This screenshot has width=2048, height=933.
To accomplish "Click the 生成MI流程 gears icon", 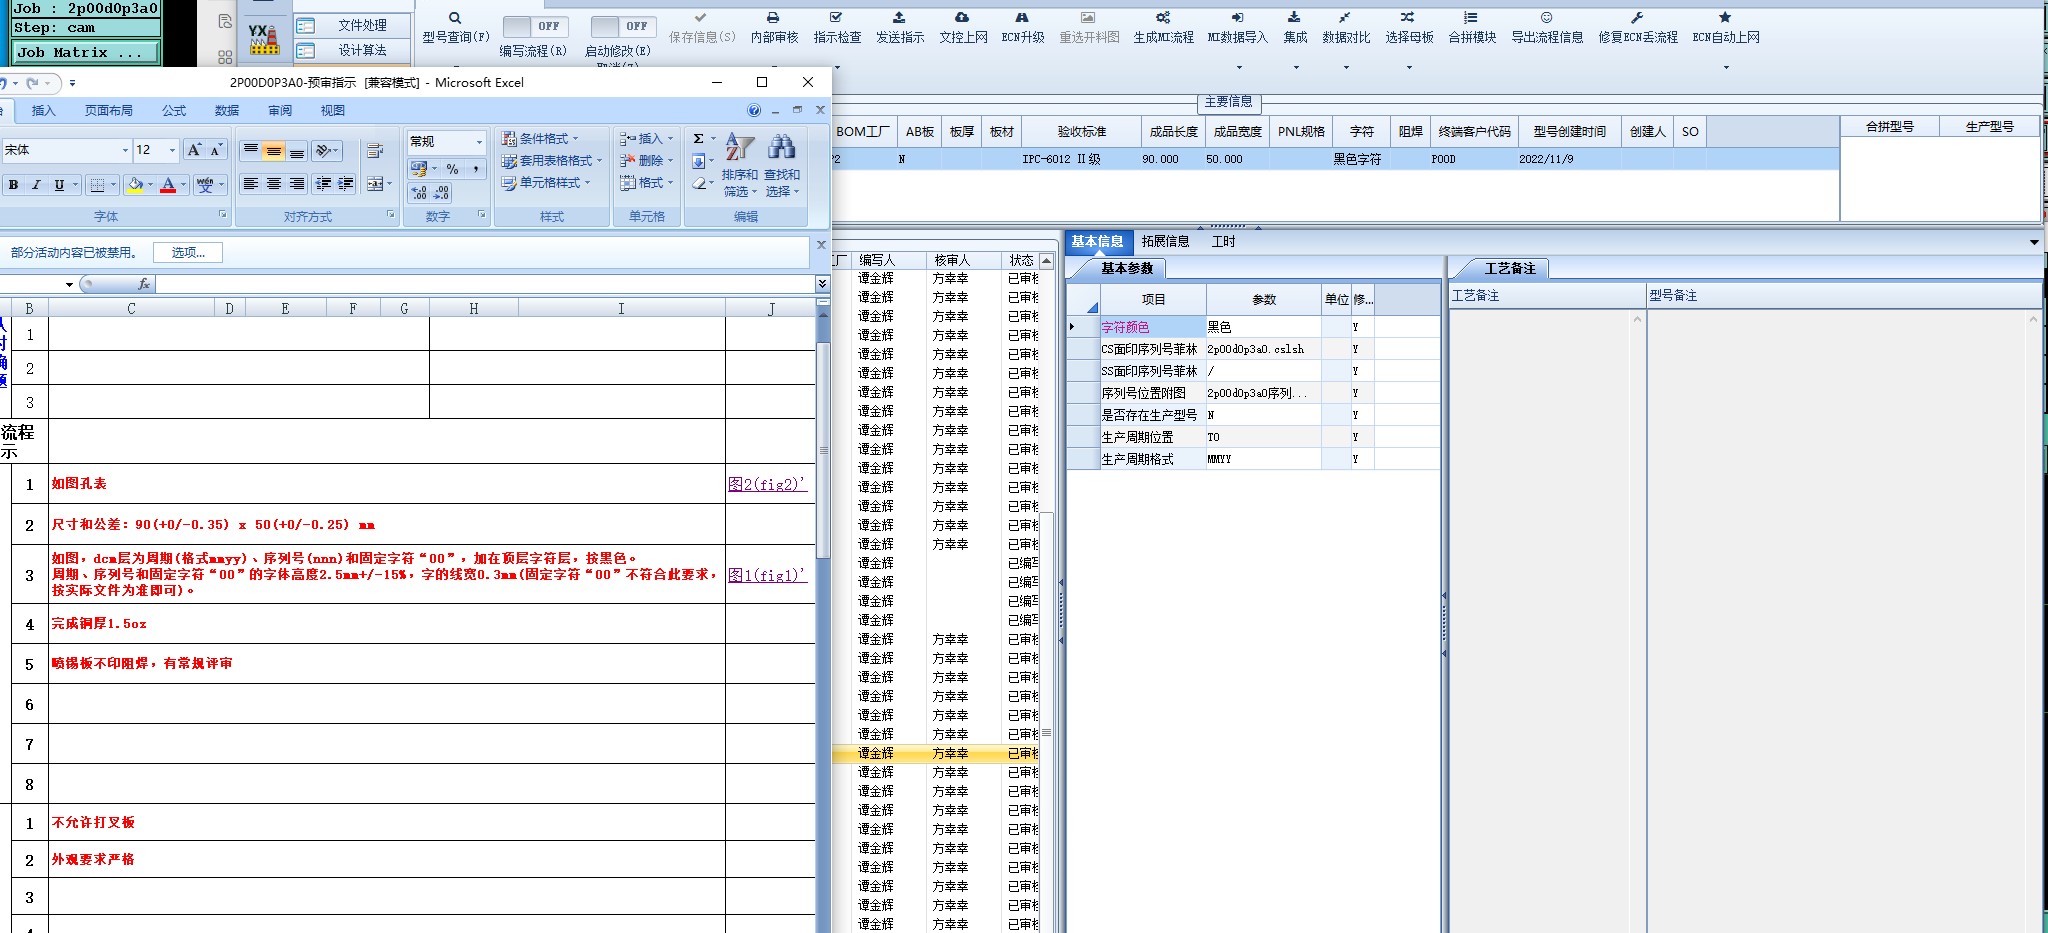I will pos(1163,18).
